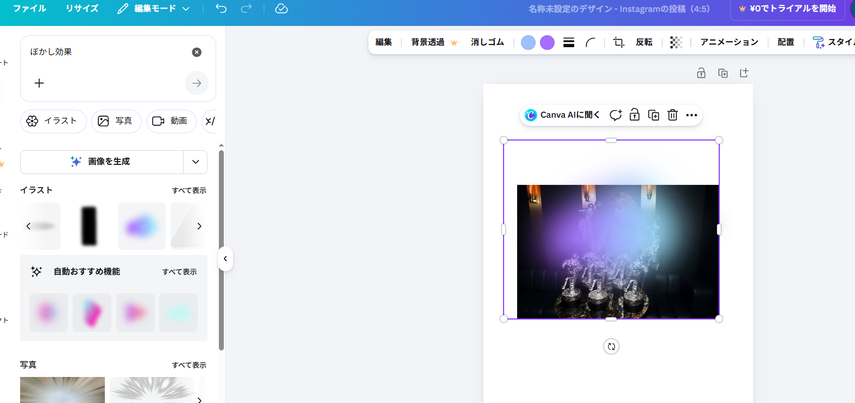Select the イラスト filter chip

coord(53,121)
